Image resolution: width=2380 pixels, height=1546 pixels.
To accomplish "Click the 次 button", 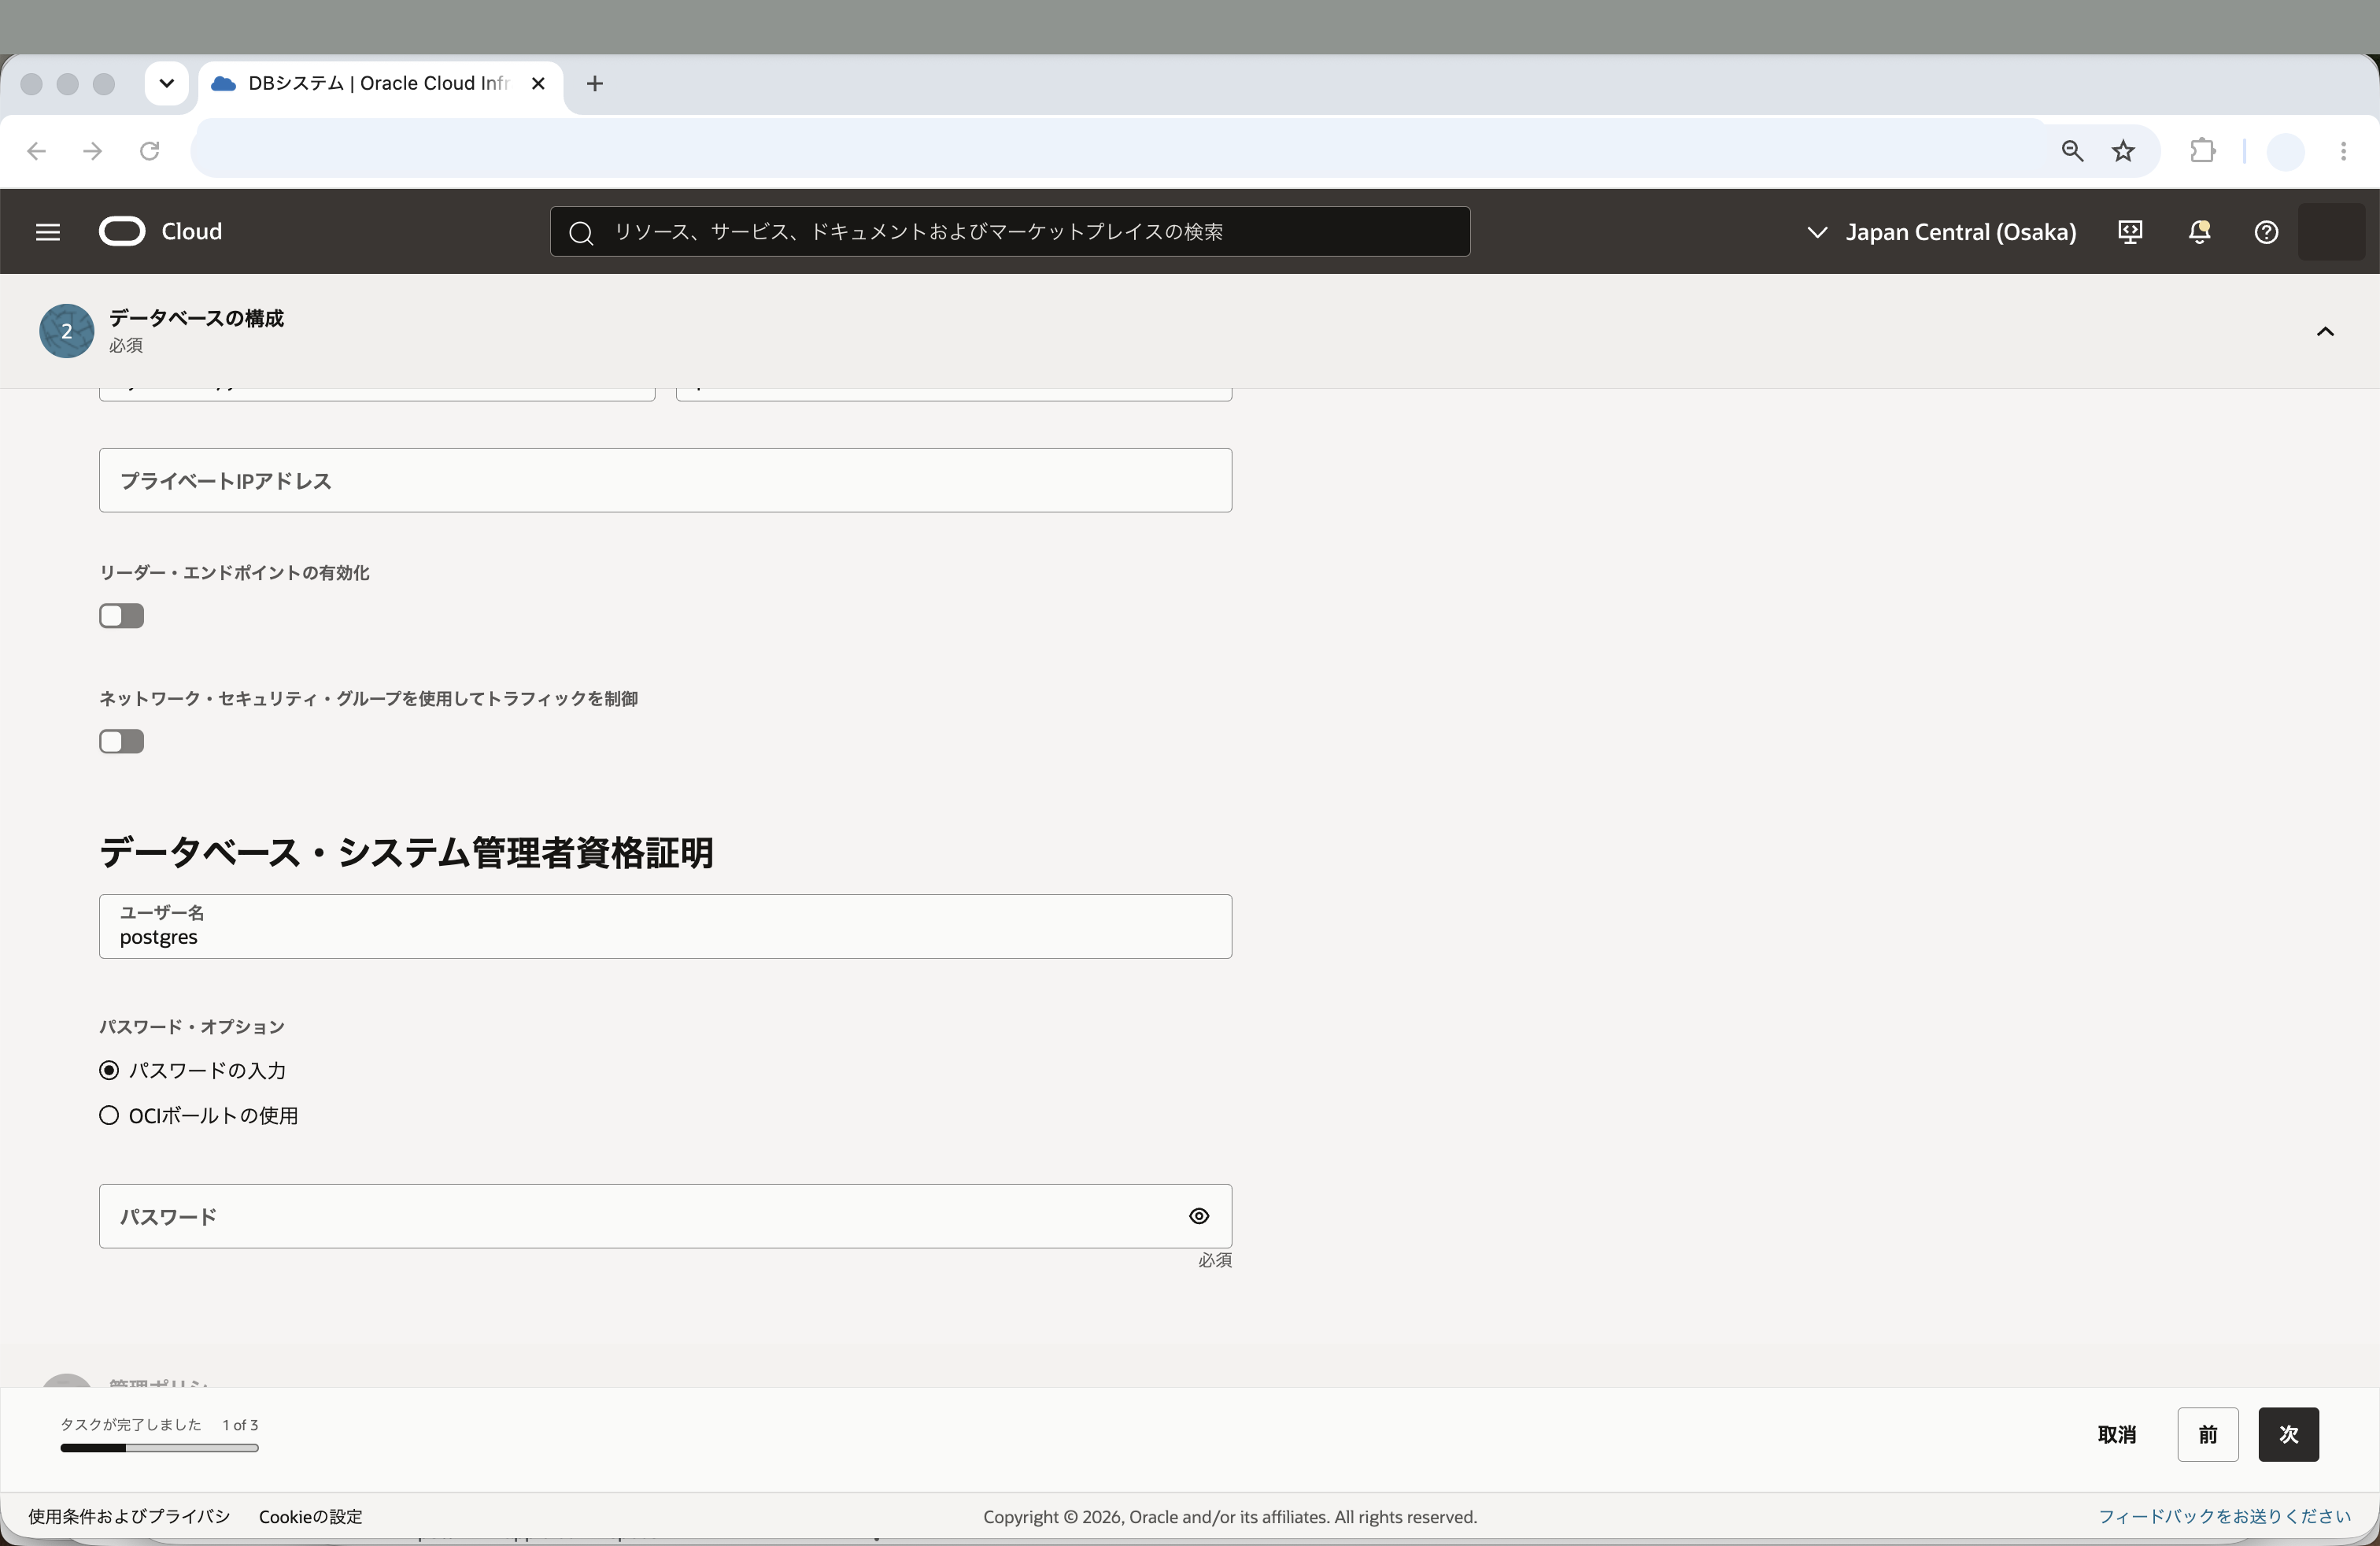I will 2288,1435.
